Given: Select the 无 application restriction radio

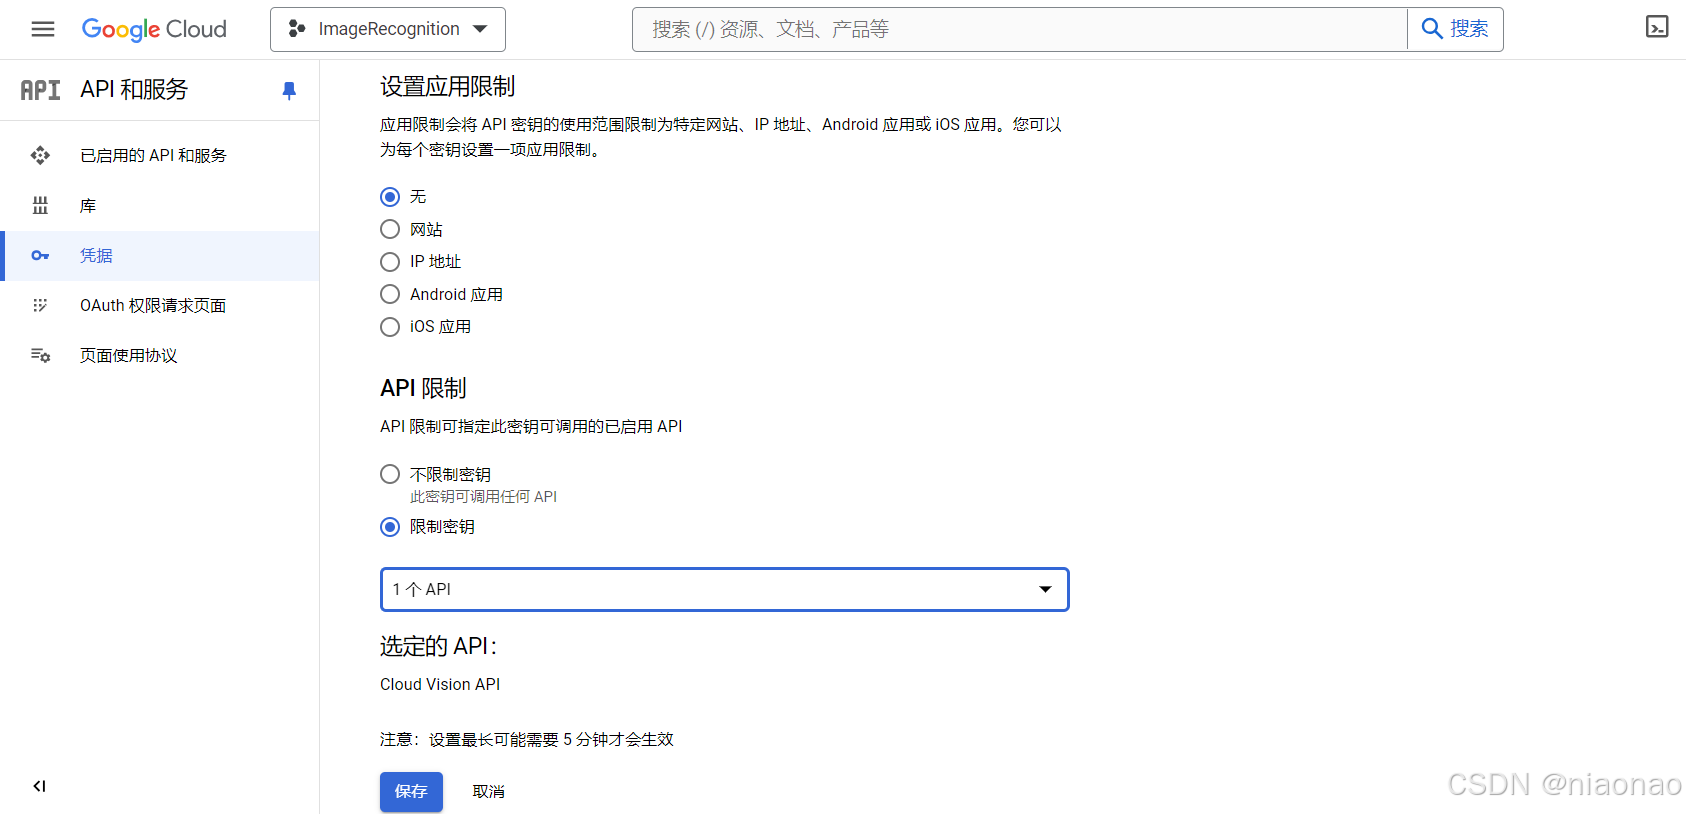Looking at the screenshot, I should pyautogui.click(x=390, y=197).
